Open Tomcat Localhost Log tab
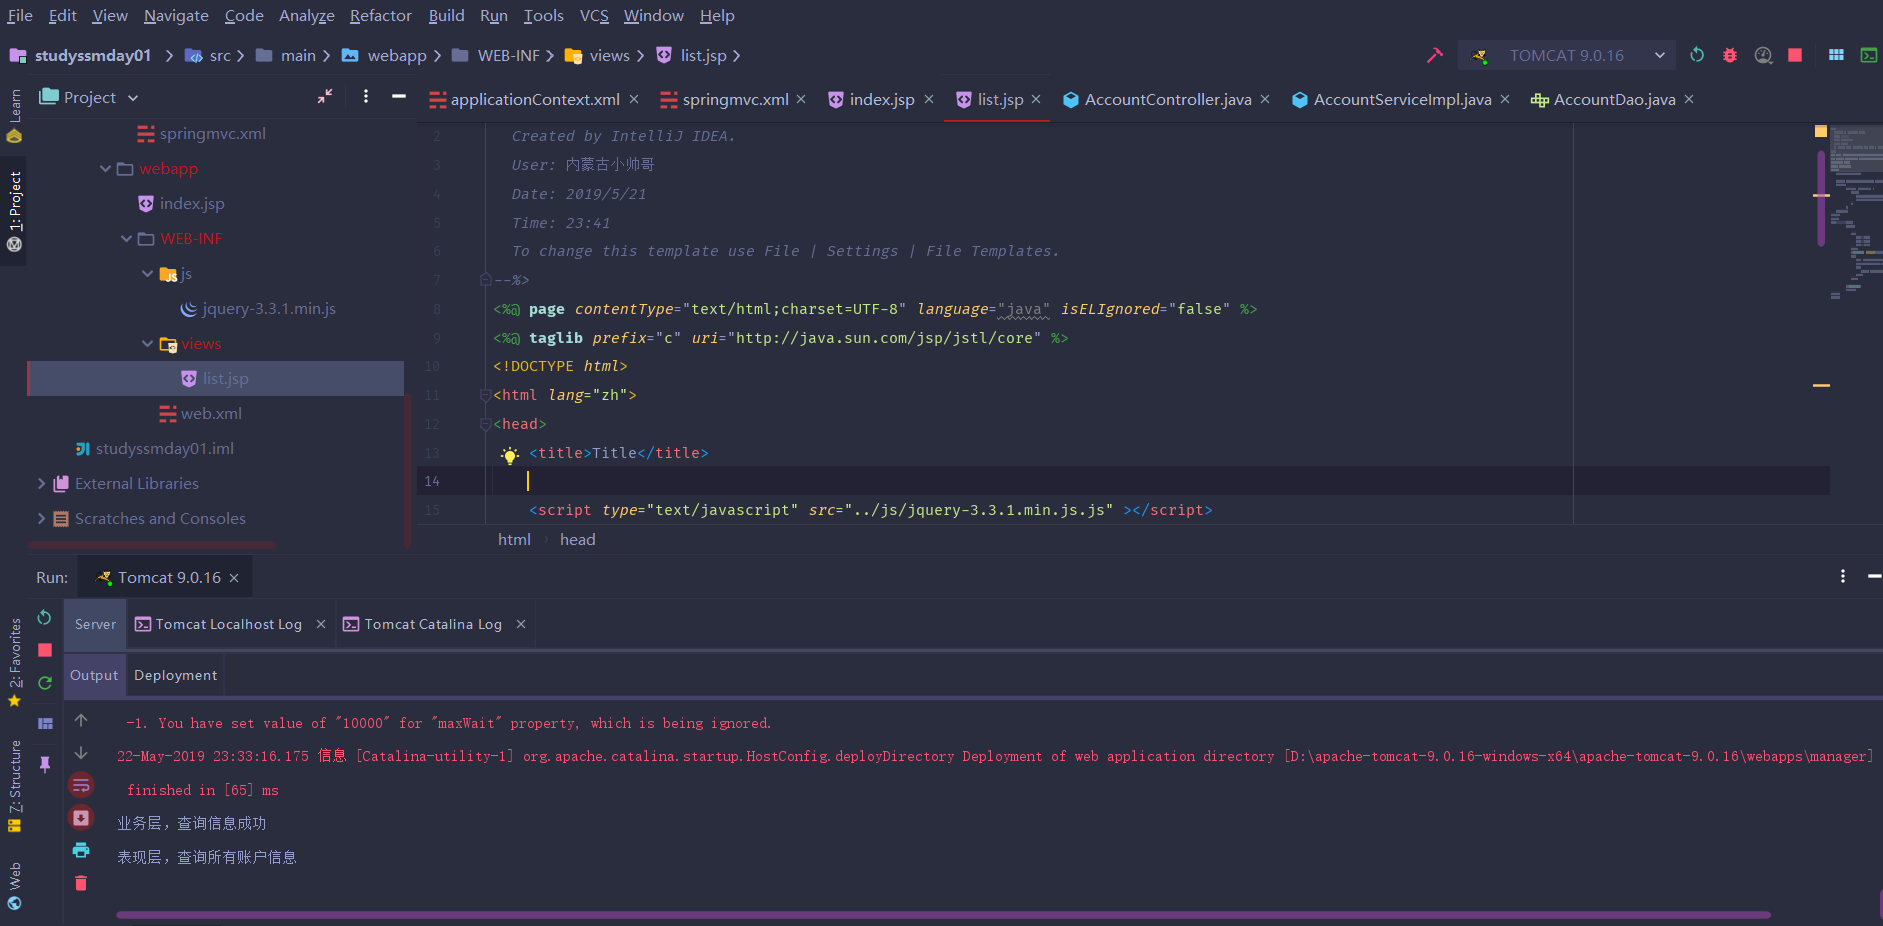 click(x=228, y=624)
